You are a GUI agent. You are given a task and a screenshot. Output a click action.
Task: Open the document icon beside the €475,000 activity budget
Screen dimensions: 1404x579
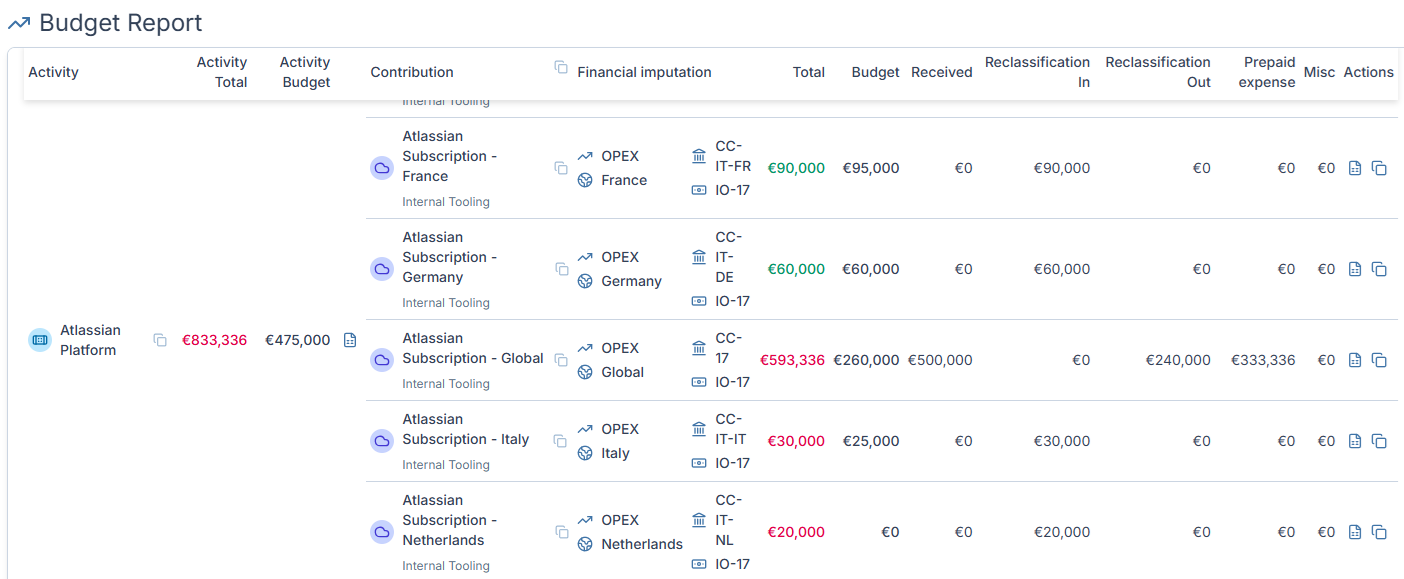(x=350, y=340)
